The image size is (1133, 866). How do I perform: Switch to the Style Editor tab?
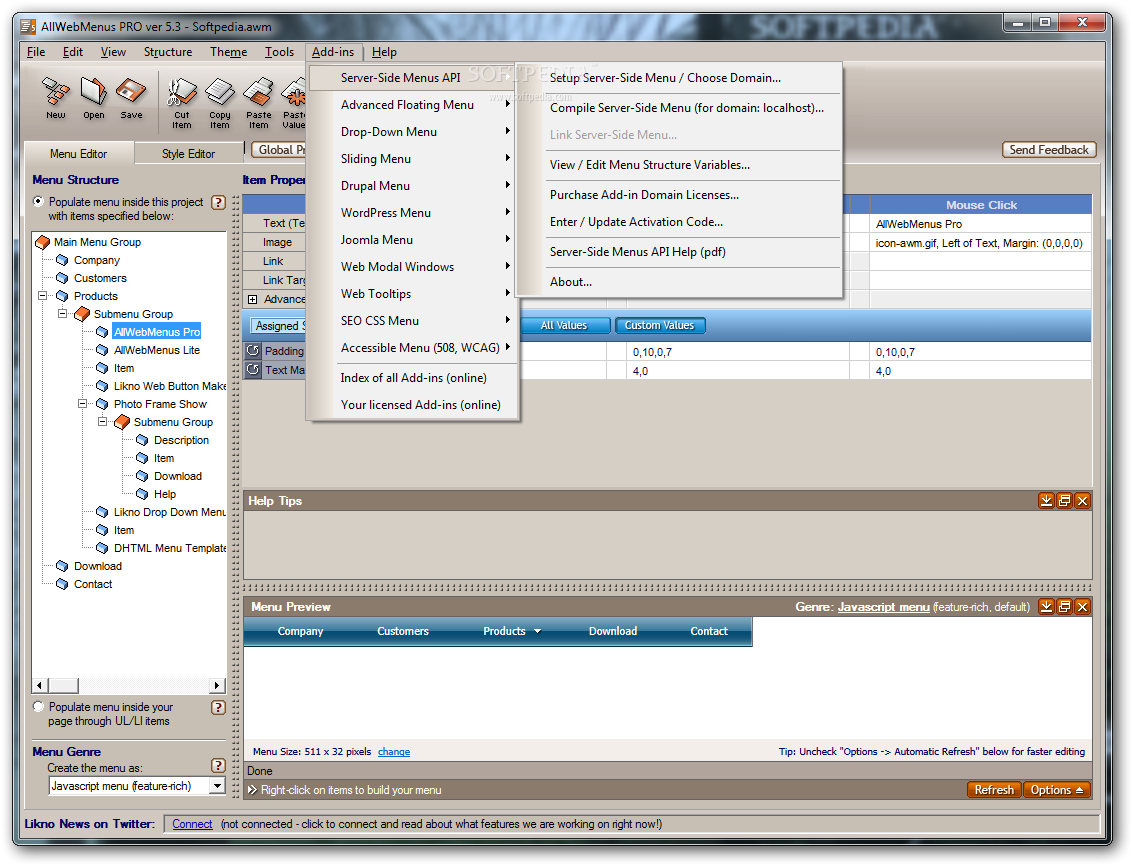coord(188,154)
